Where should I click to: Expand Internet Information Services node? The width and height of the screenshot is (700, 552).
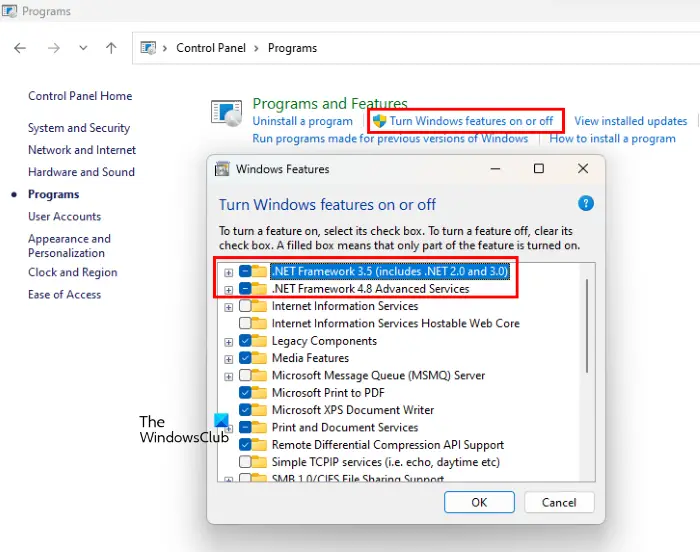coord(229,307)
